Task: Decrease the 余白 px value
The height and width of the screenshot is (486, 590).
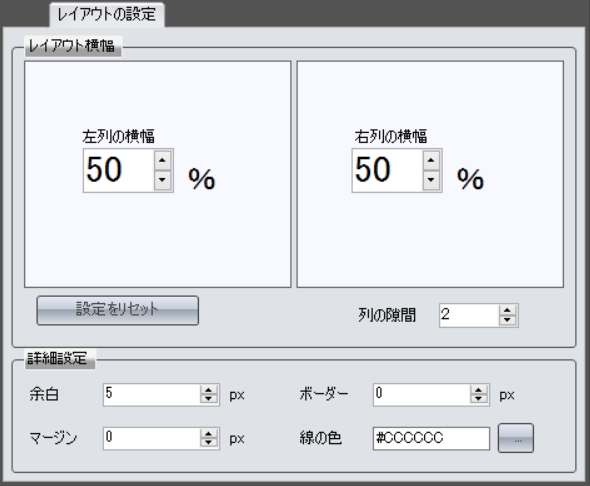Action: (208, 399)
